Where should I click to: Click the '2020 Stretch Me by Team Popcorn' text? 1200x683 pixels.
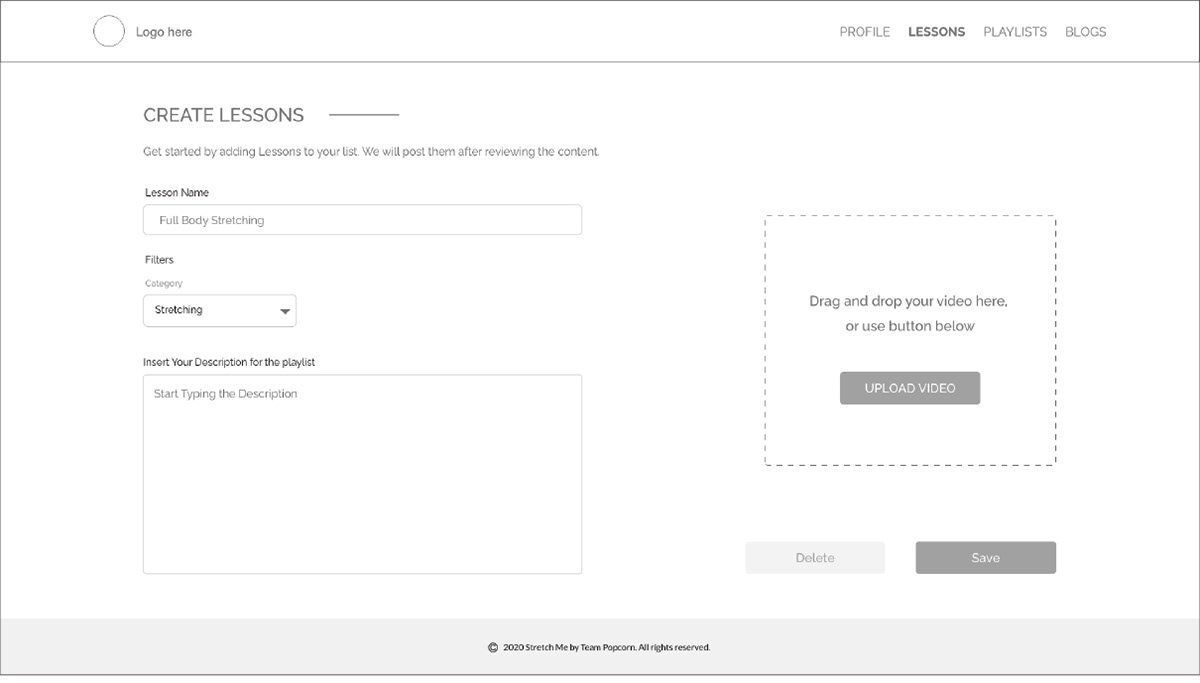point(607,648)
